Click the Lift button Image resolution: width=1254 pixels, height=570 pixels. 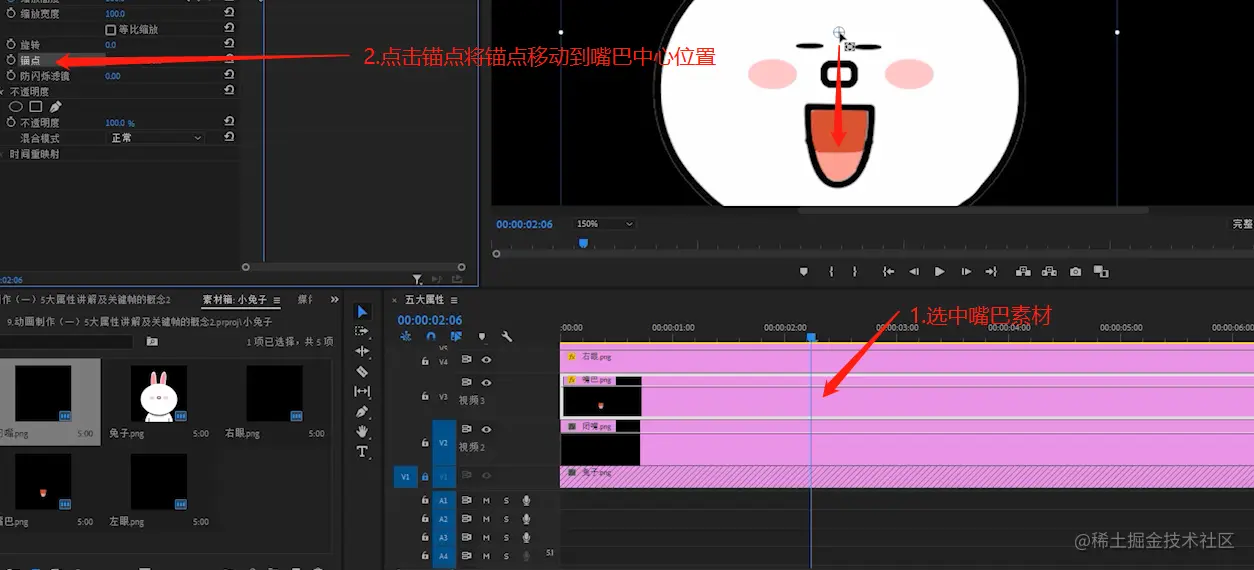1023,271
